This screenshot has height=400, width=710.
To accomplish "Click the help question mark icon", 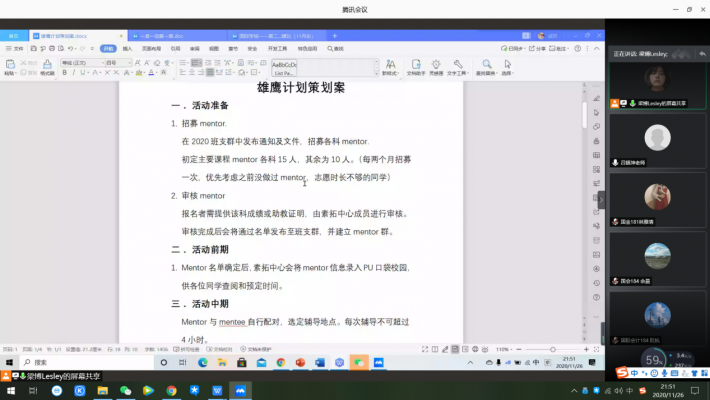I will [x=578, y=48].
